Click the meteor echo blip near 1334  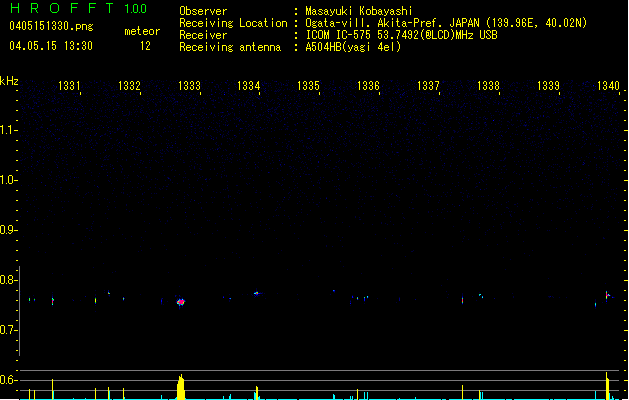[x=257, y=293]
